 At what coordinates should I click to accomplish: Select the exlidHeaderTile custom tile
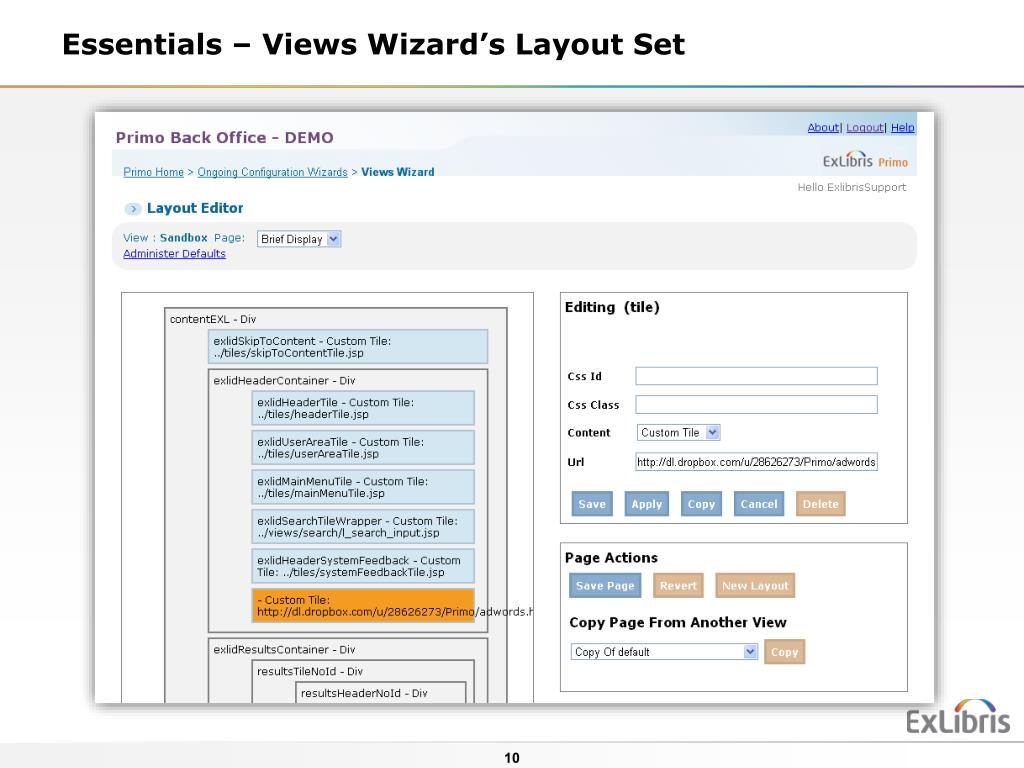point(363,408)
